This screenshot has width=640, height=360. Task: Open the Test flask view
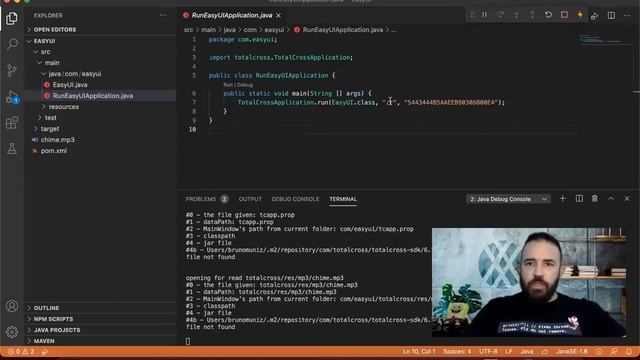12,149
